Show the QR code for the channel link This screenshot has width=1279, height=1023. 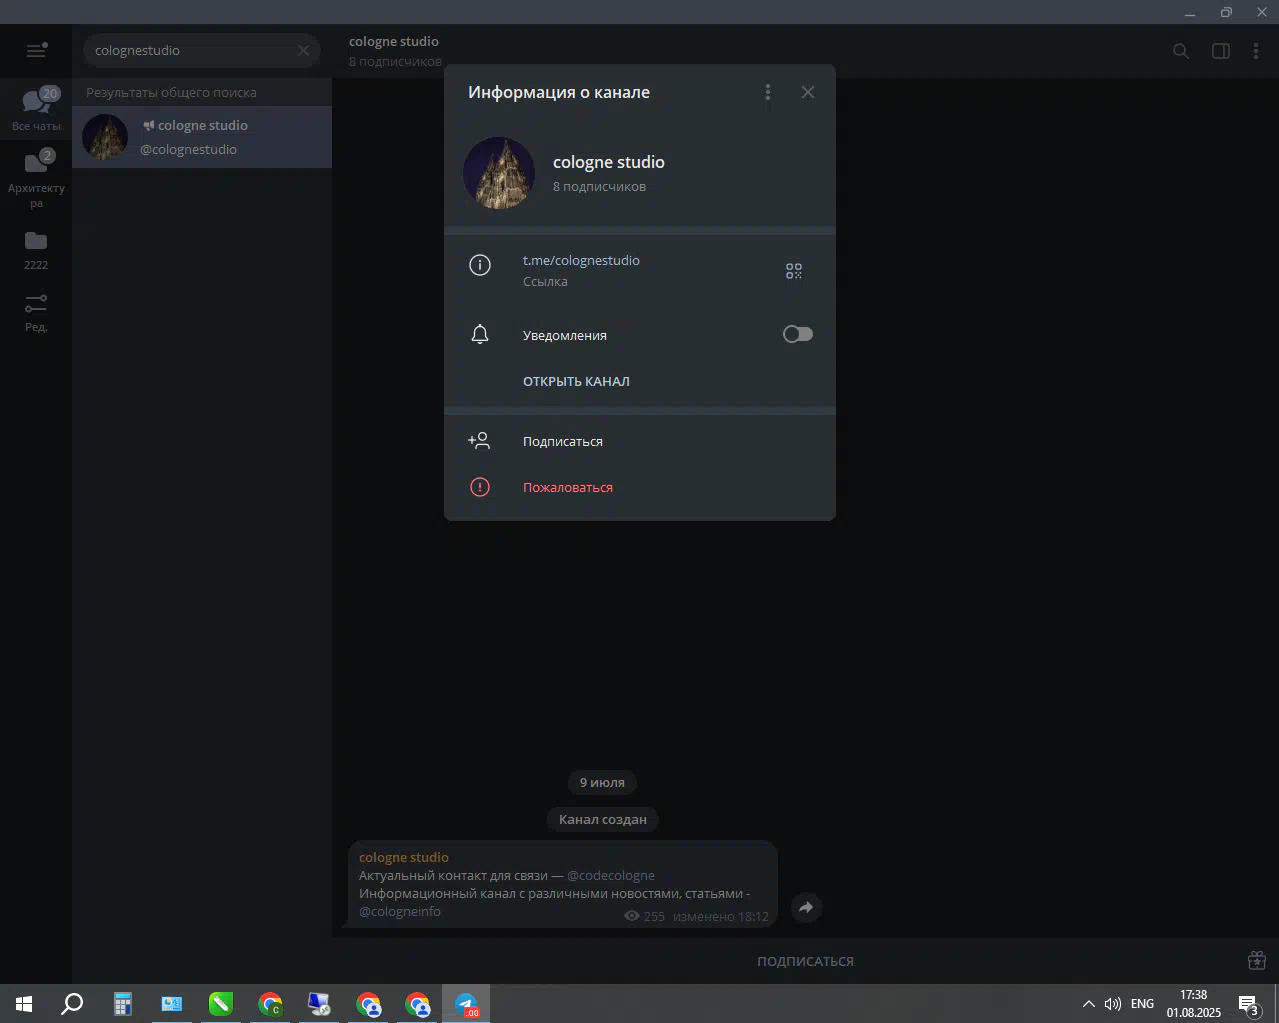pos(794,271)
